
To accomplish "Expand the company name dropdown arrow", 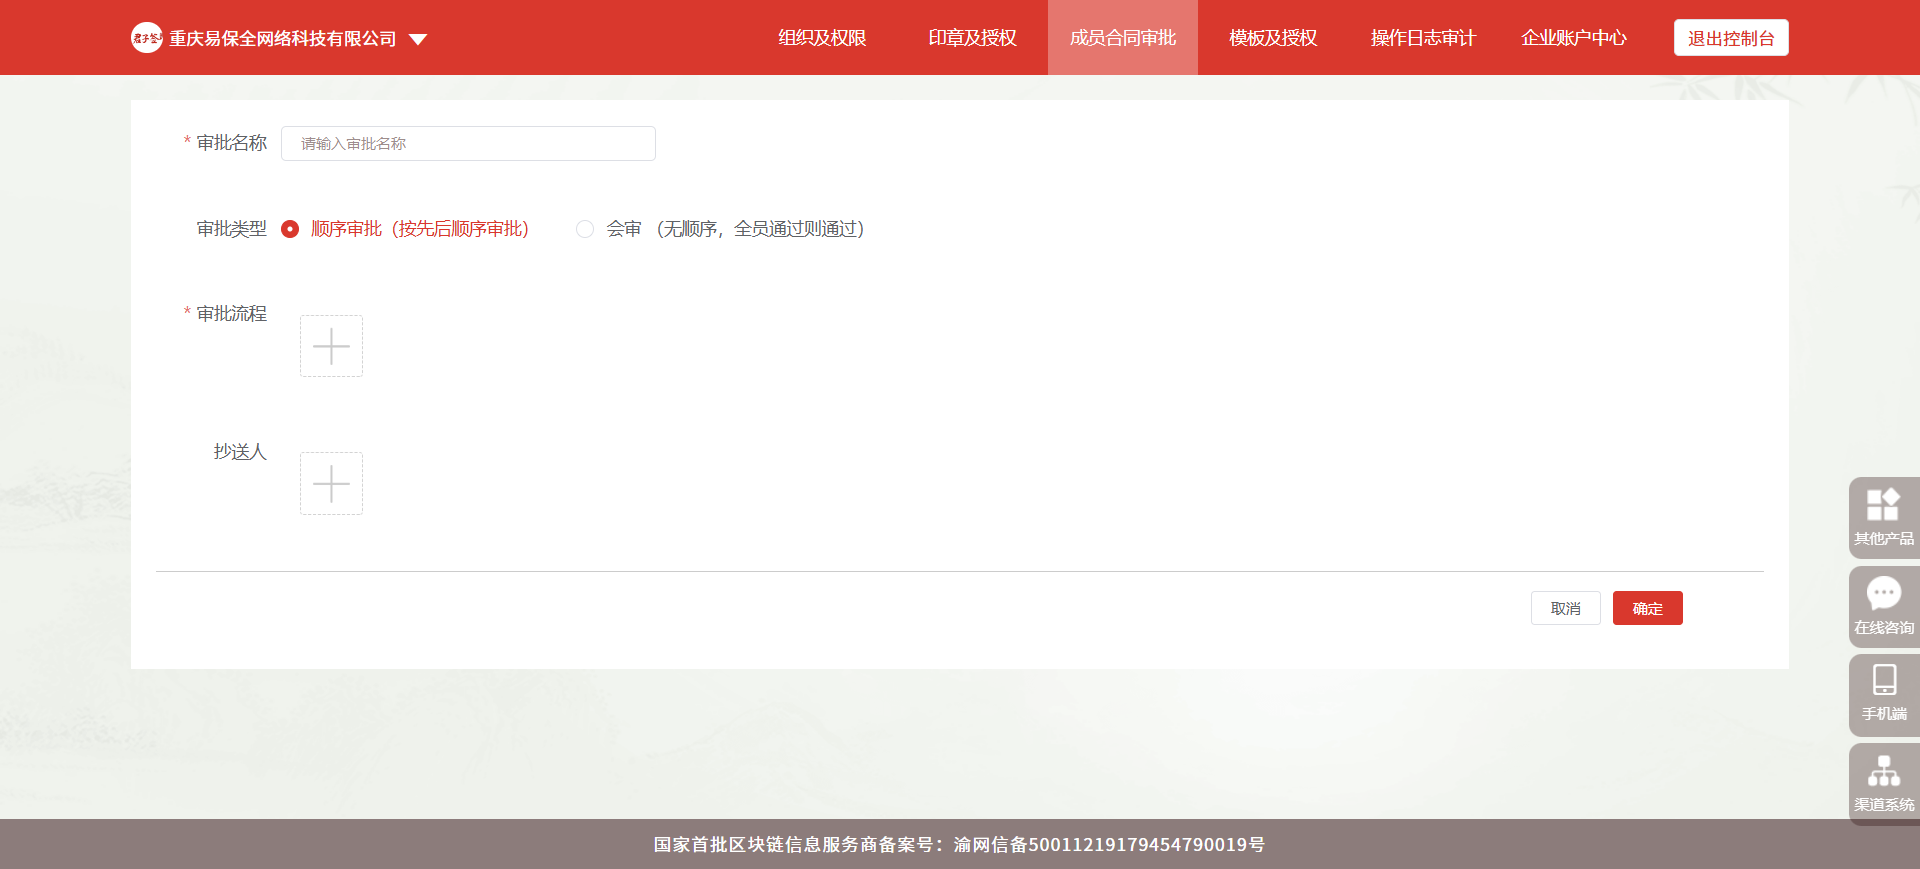I will [418, 39].
